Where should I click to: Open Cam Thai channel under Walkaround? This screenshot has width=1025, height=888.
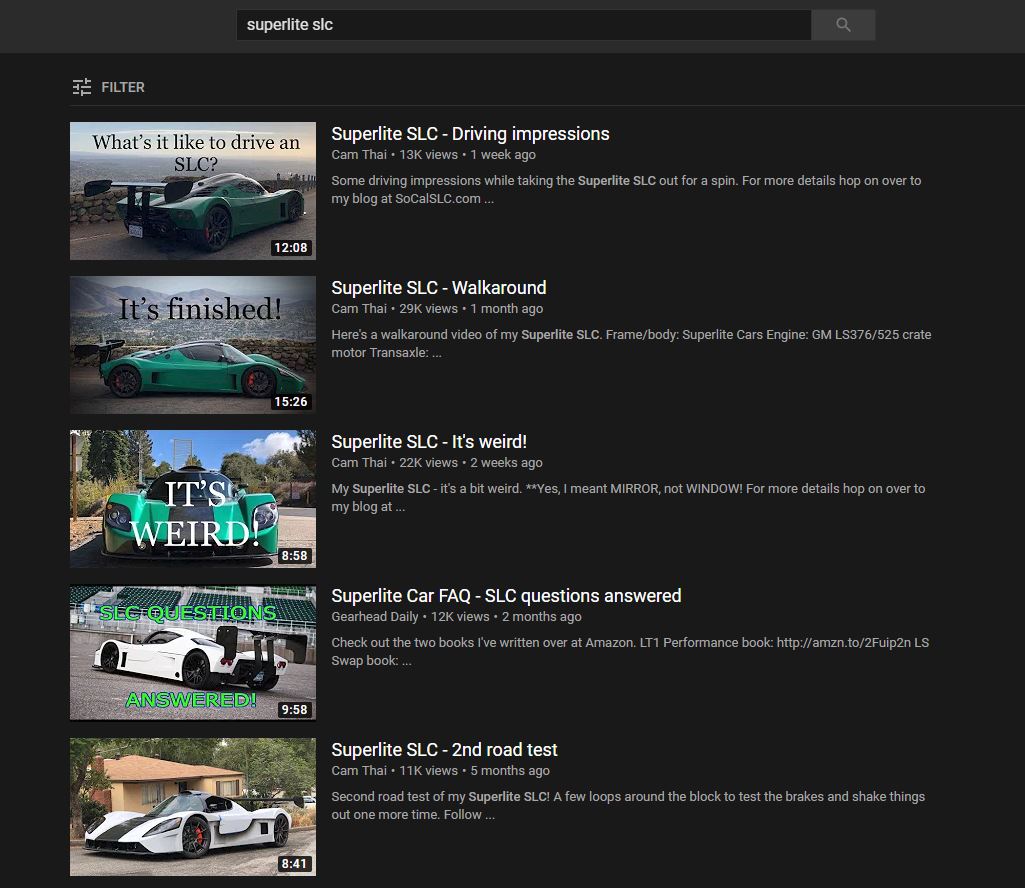[359, 309]
